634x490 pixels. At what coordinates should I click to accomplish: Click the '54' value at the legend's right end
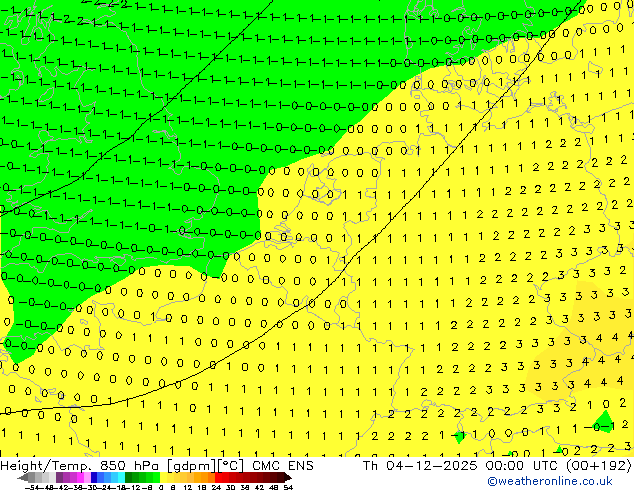click(x=288, y=487)
